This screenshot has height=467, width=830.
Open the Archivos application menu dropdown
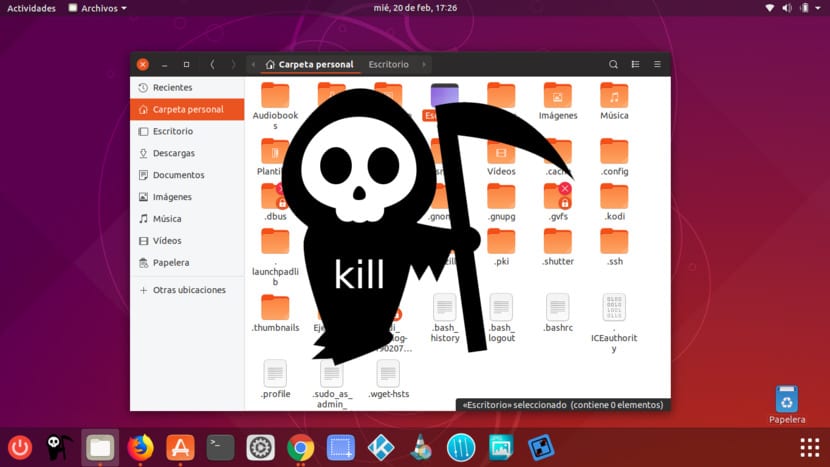(x=97, y=8)
